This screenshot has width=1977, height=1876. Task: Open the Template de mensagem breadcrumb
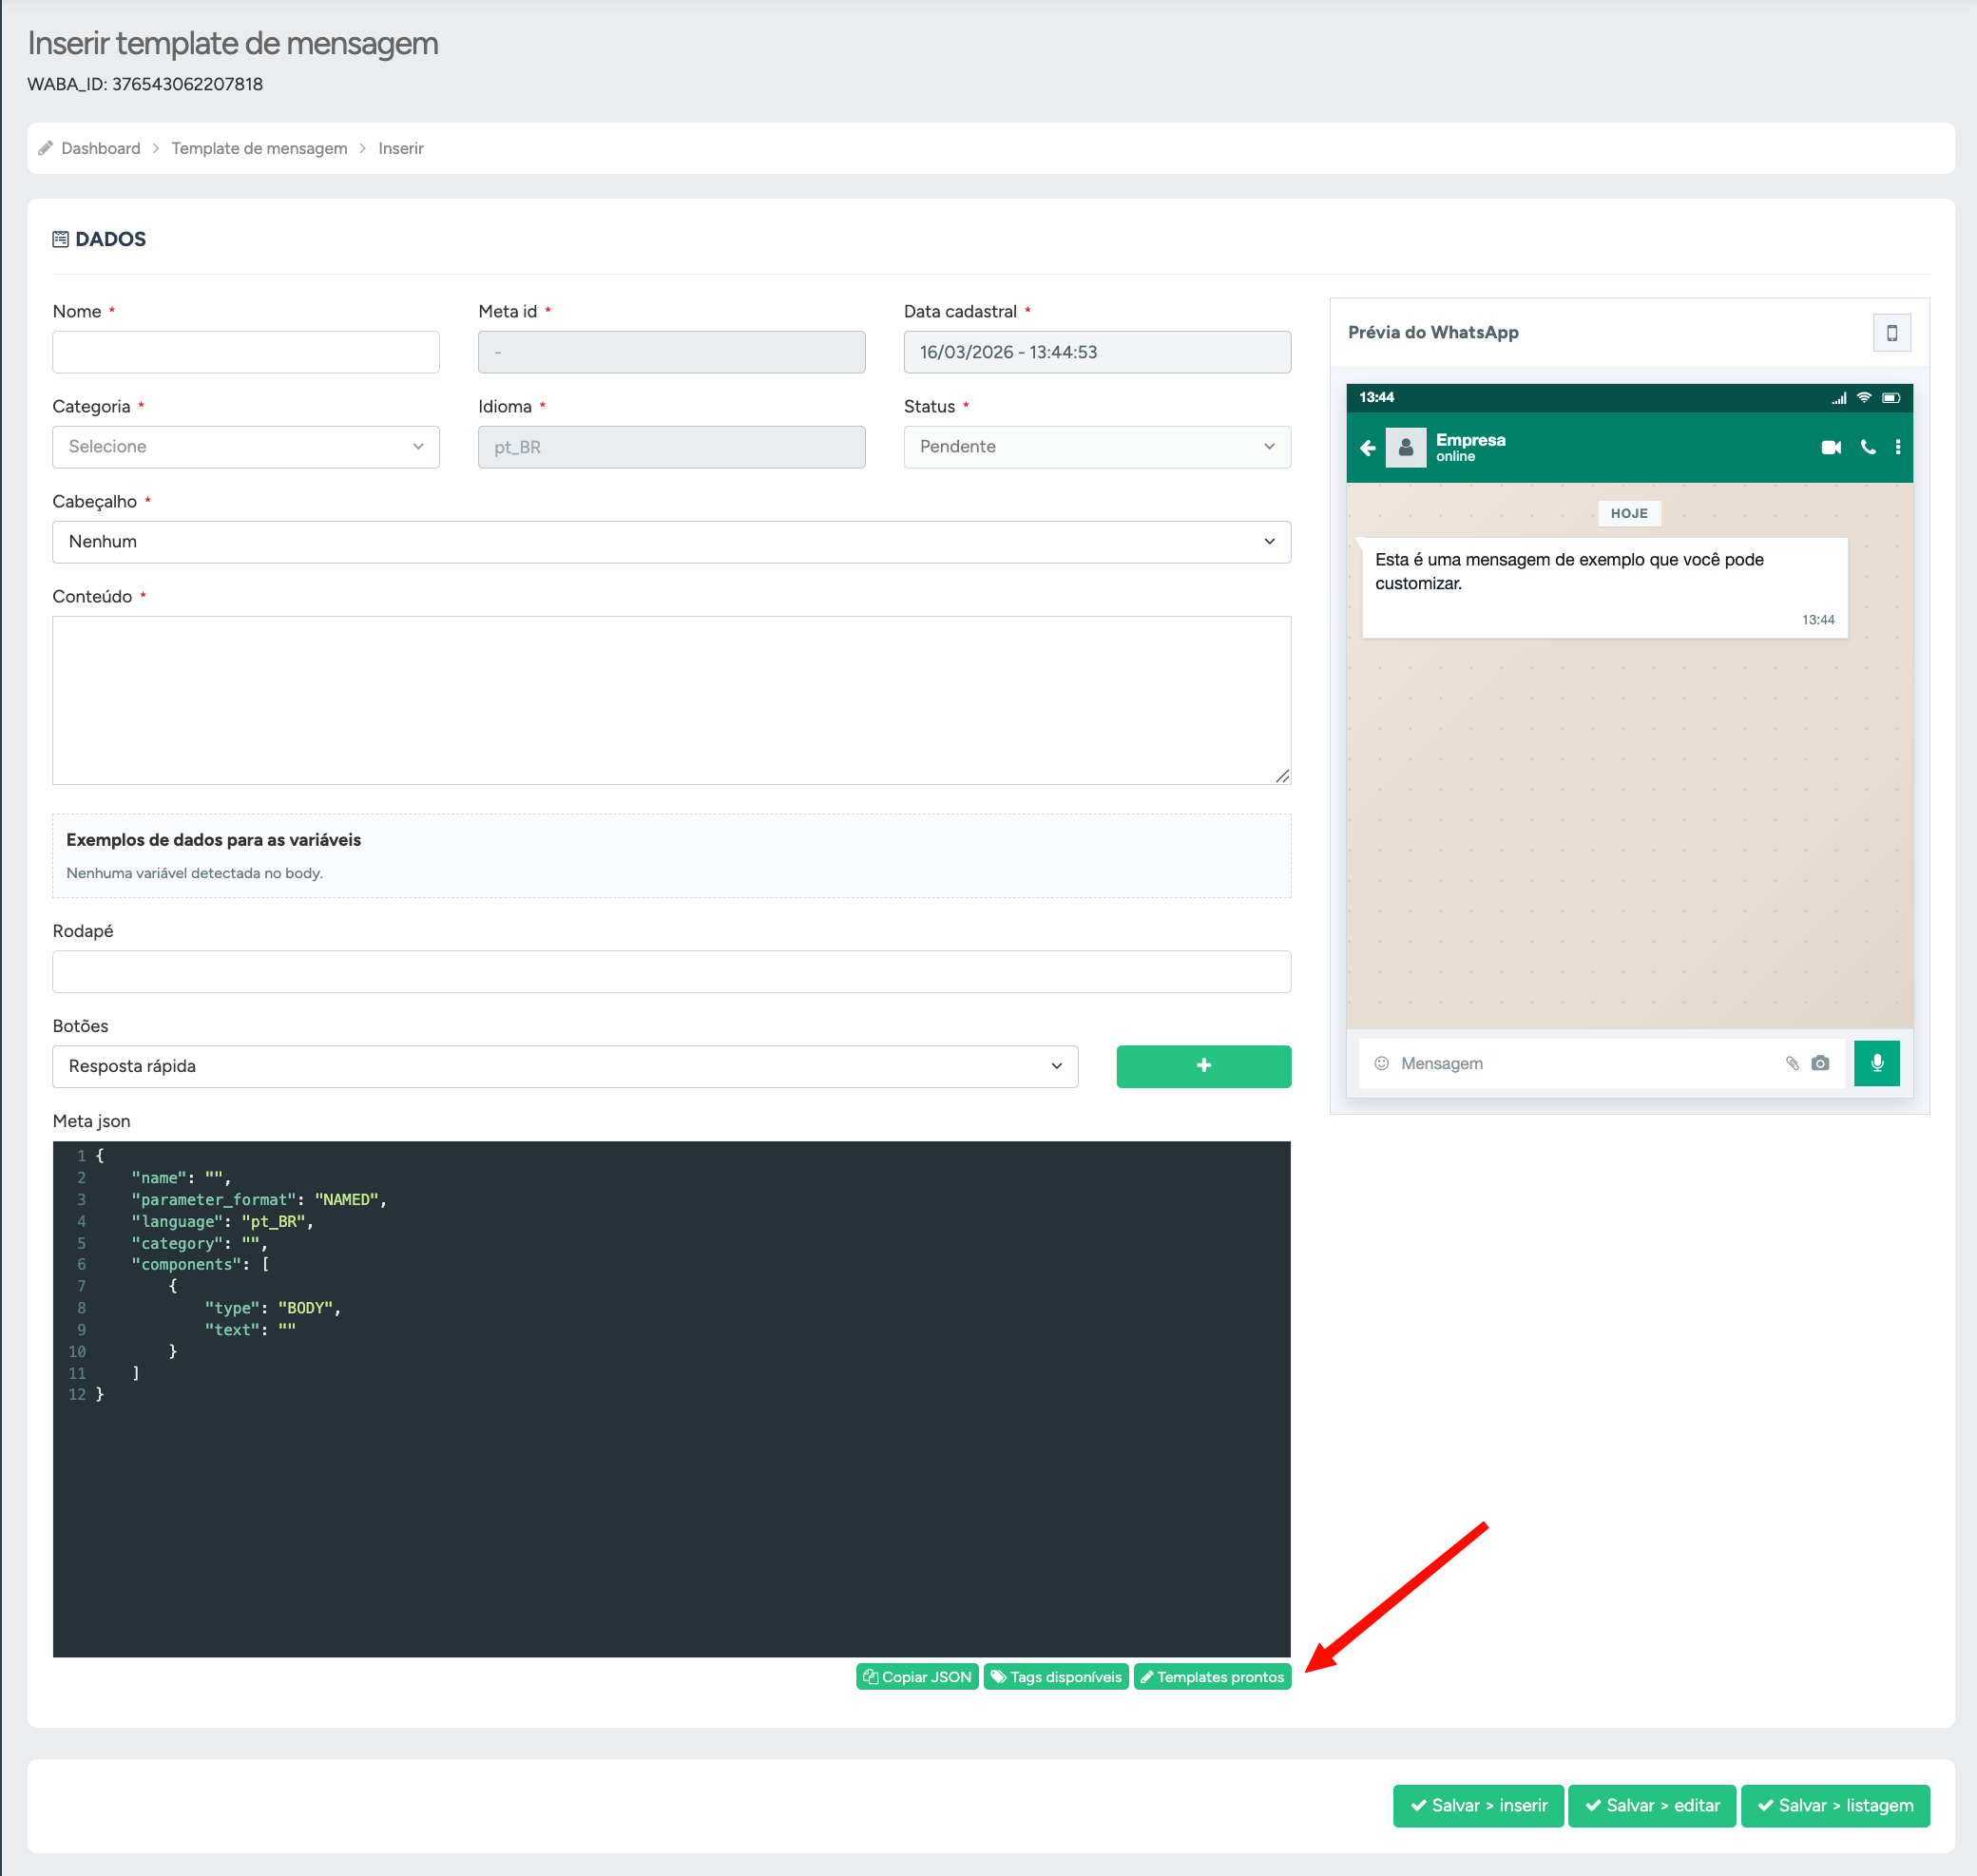pyautogui.click(x=259, y=148)
